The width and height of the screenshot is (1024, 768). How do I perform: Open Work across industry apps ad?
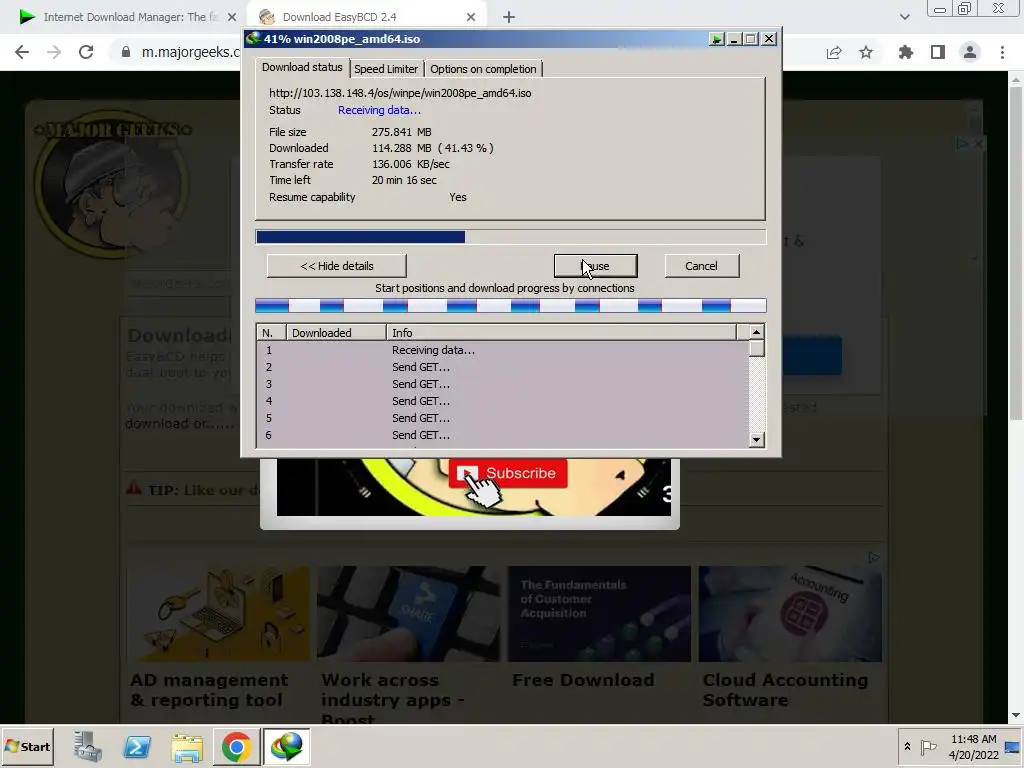click(408, 643)
